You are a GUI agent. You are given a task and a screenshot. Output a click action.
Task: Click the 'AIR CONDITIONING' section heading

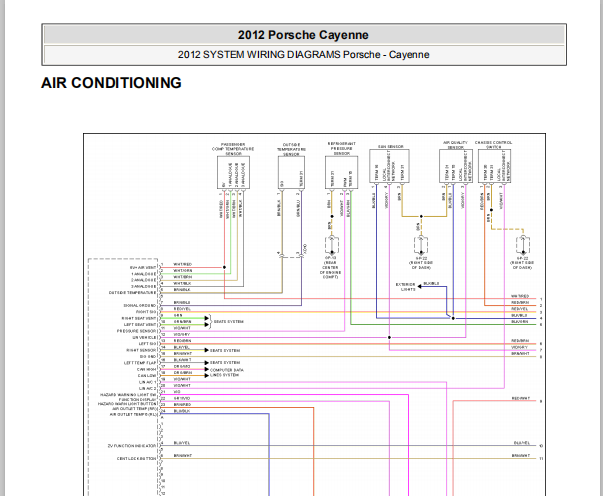[x=111, y=83]
